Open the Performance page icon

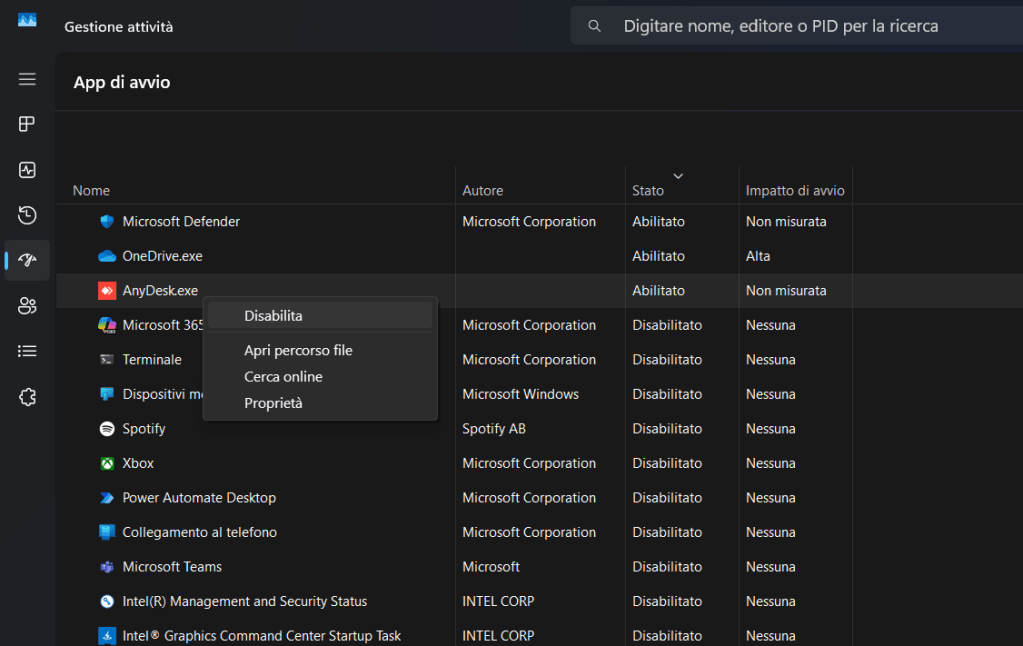[x=27, y=170]
